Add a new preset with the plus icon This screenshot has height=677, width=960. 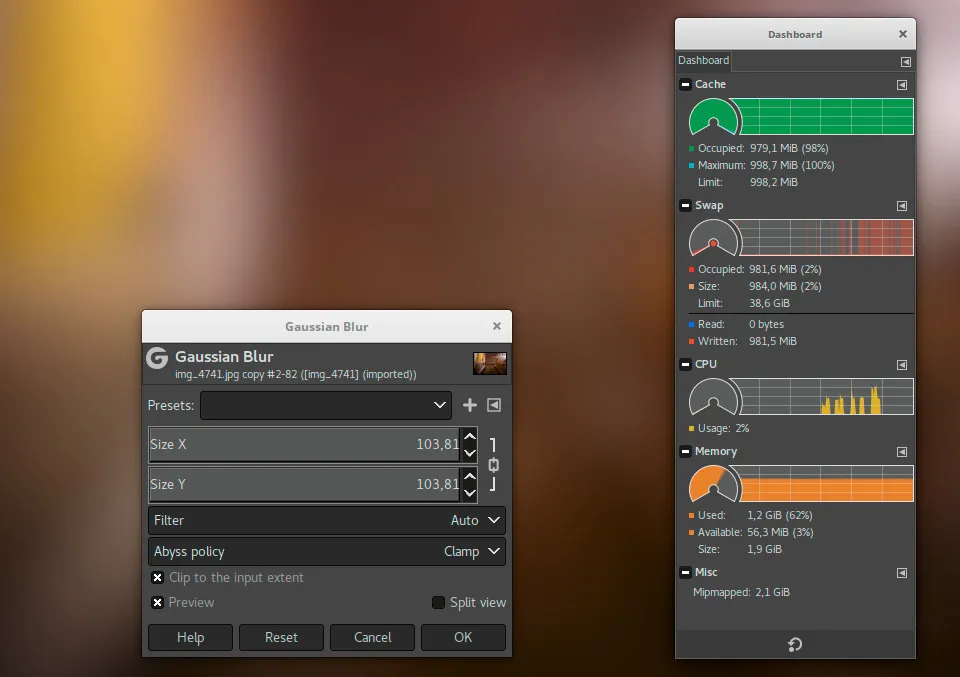coord(469,405)
